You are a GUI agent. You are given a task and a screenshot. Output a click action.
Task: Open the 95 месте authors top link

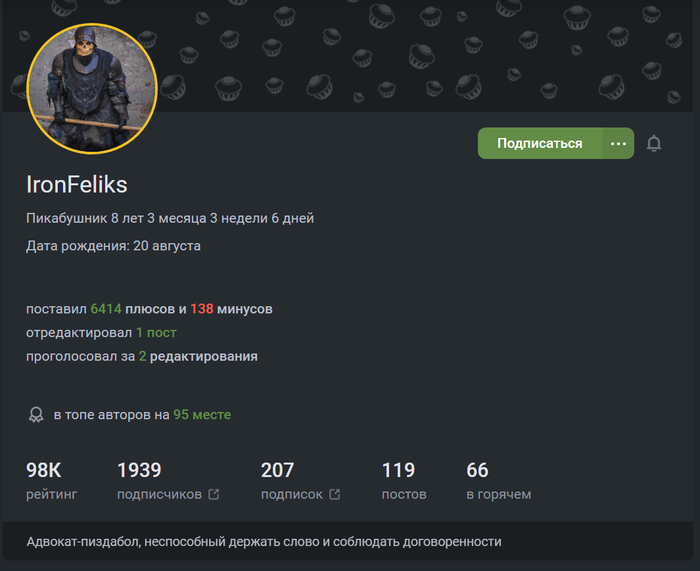tap(202, 415)
